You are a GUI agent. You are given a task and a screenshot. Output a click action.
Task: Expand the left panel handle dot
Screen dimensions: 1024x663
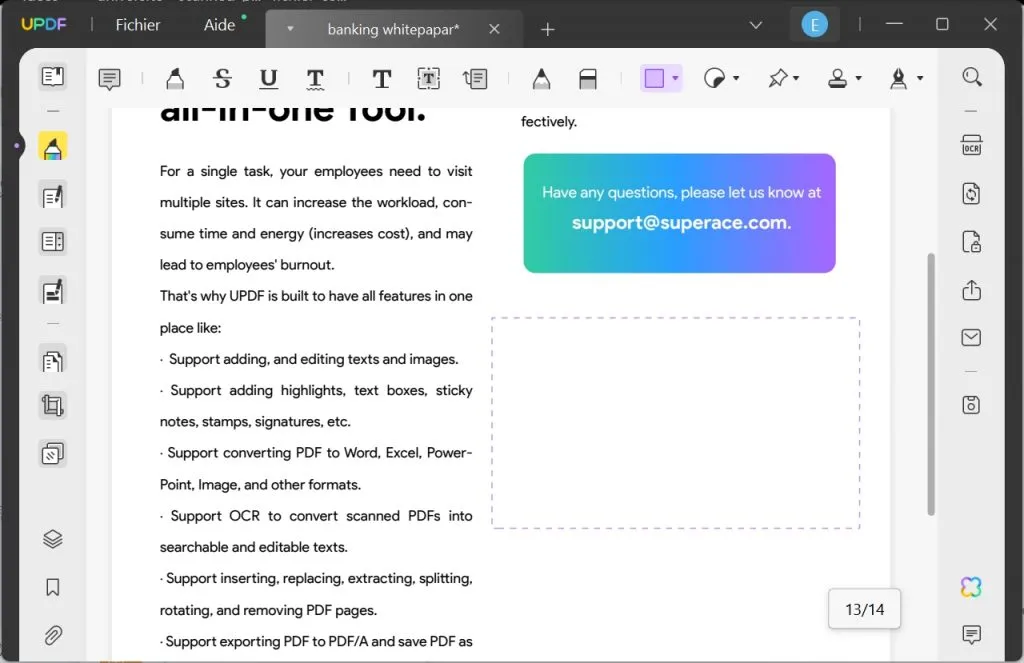[16, 146]
